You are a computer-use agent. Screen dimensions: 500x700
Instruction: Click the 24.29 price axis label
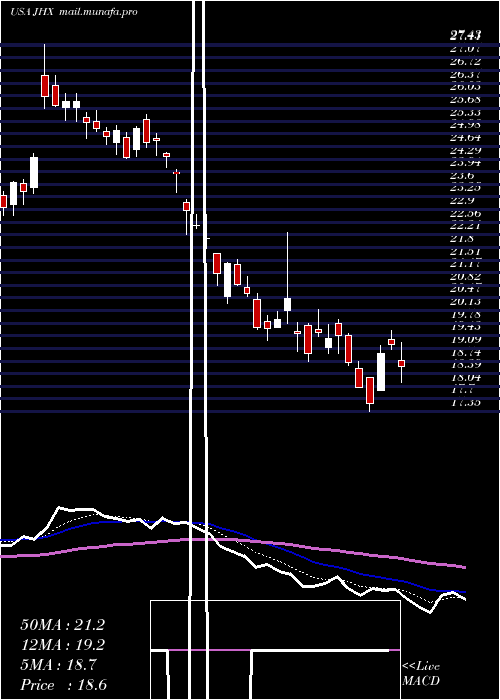(465, 150)
